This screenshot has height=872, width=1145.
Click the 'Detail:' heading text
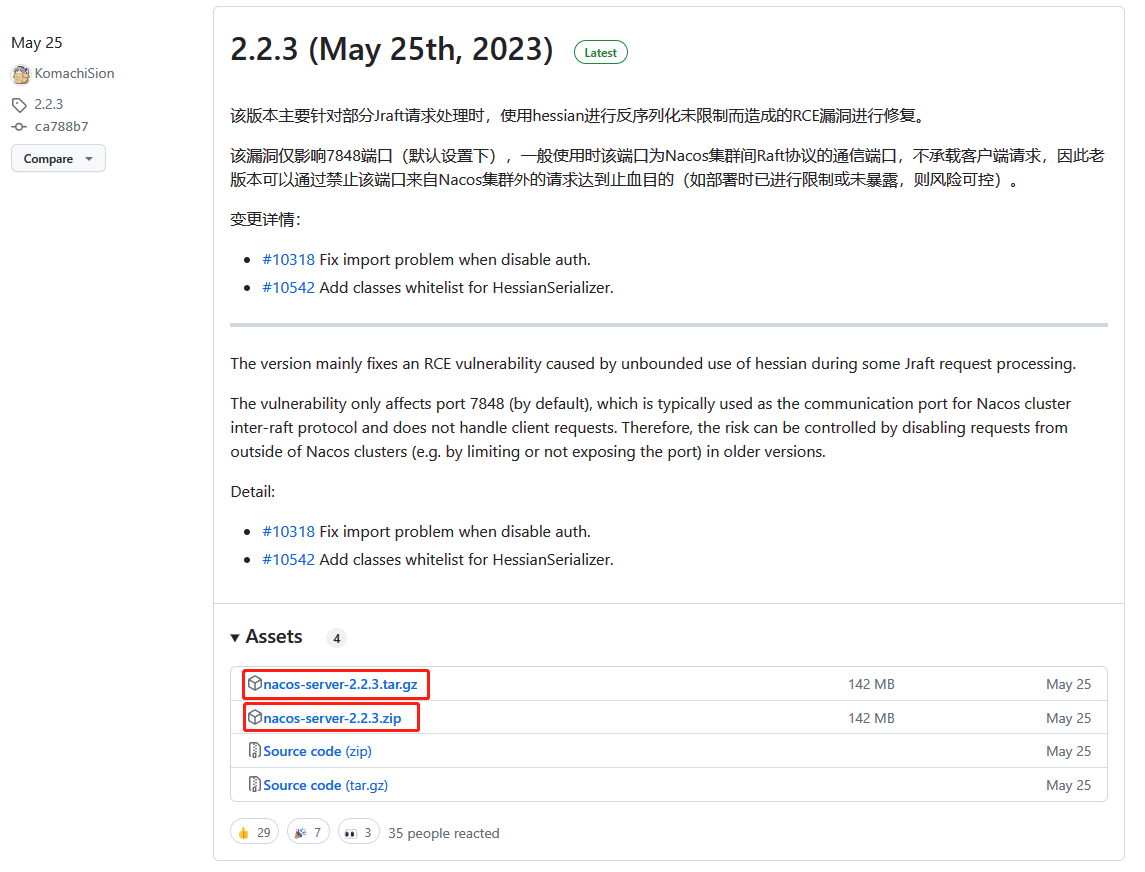coord(253,492)
